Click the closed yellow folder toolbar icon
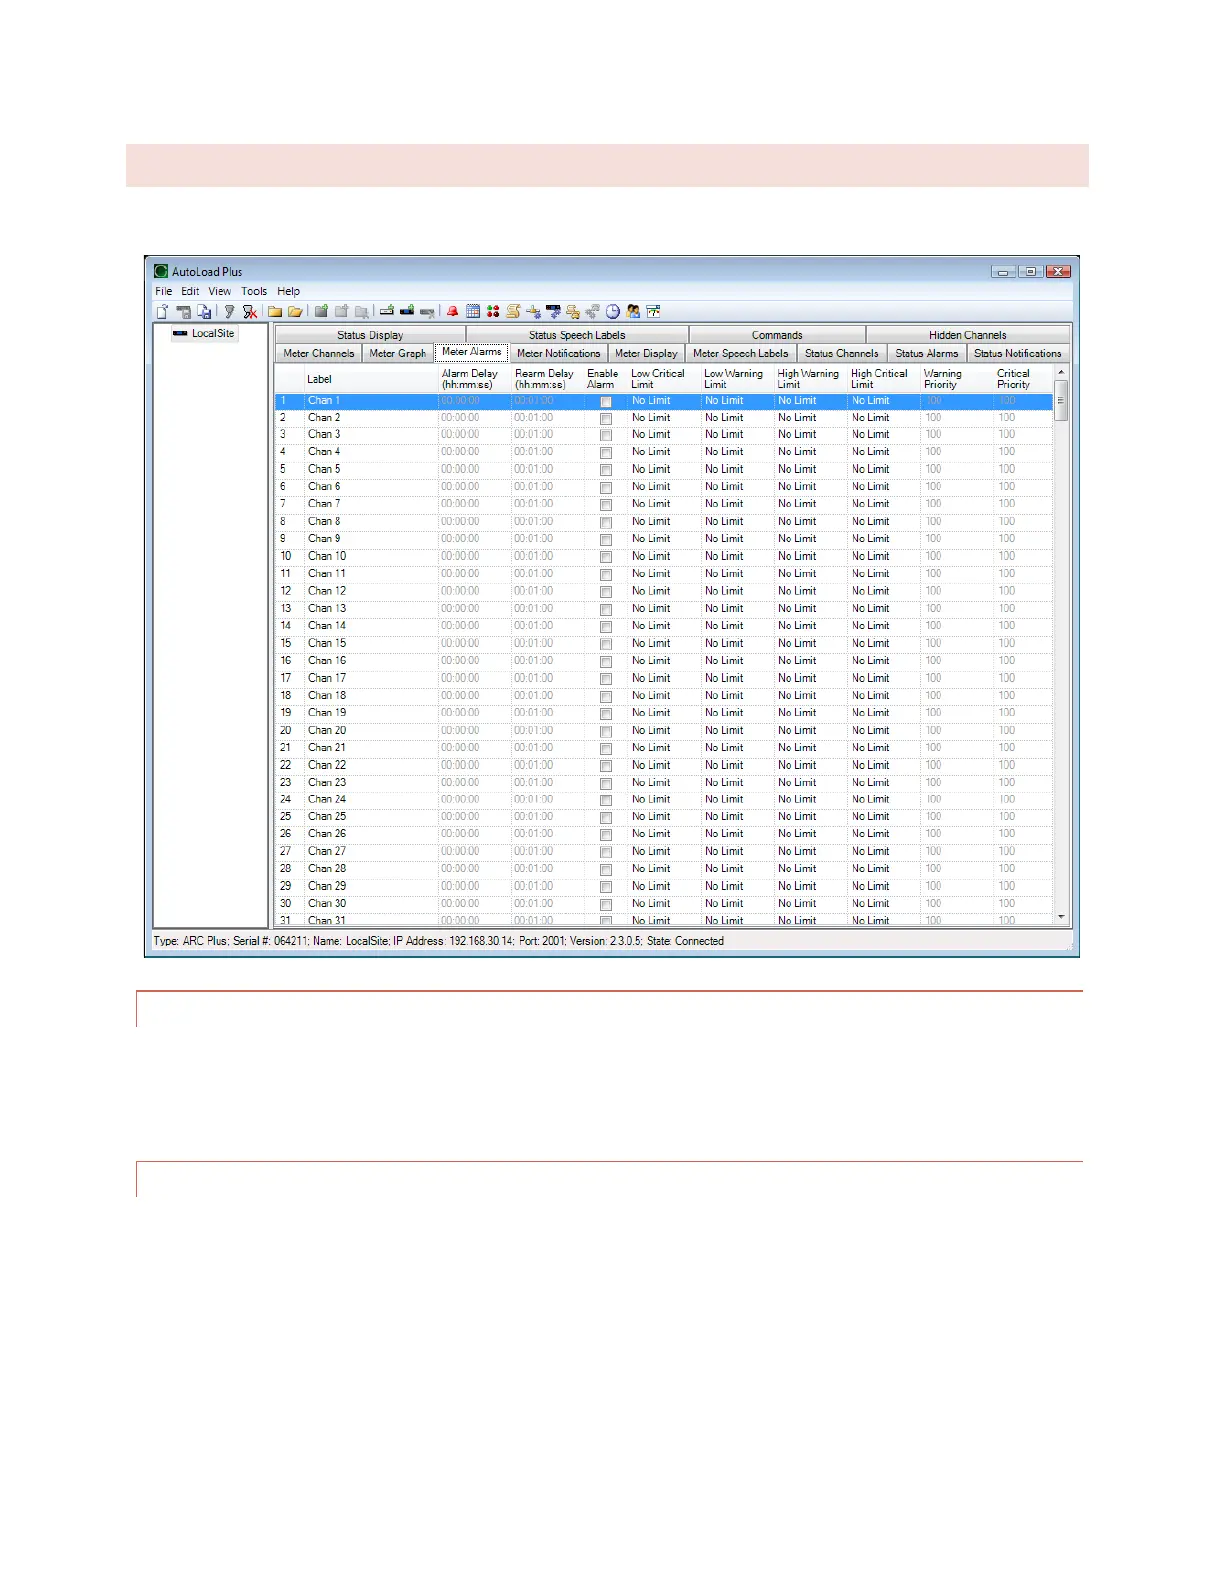The width and height of the screenshot is (1224, 1584). click(274, 311)
